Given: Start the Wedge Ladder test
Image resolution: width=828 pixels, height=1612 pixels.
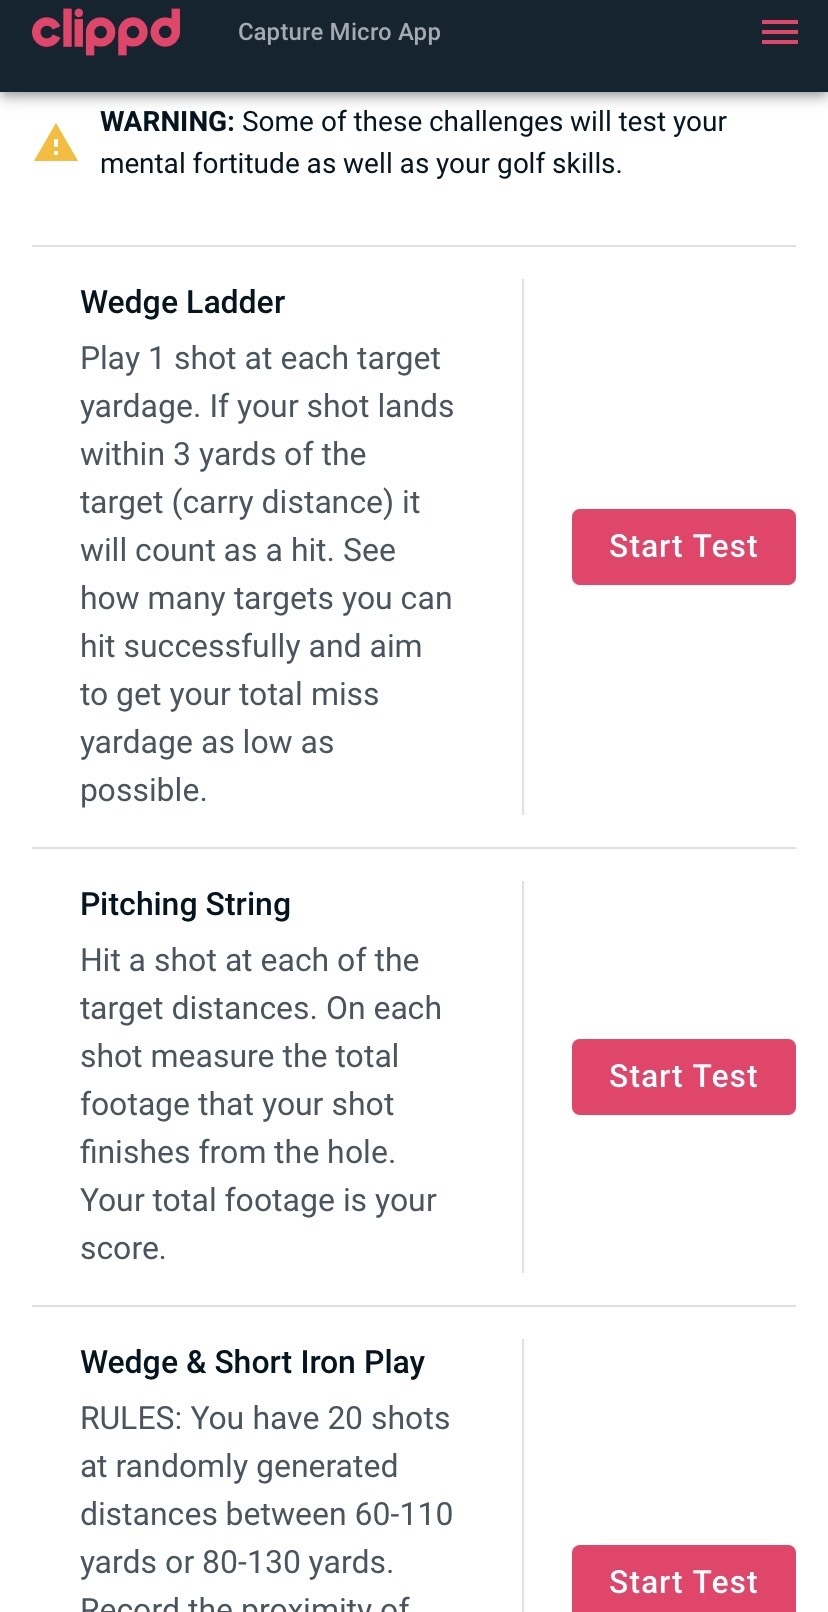Looking at the screenshot, I should (683, 547).
